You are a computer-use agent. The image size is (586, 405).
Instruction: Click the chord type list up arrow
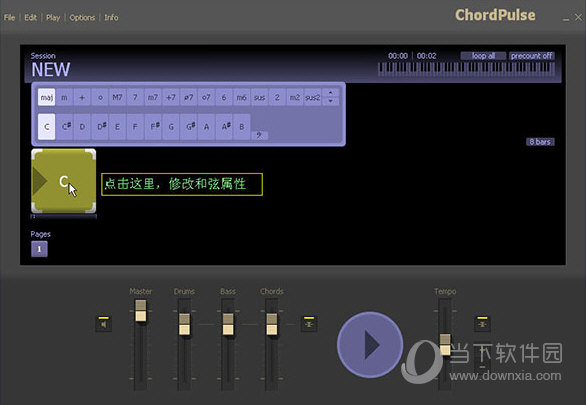click(x=330, y=93)
